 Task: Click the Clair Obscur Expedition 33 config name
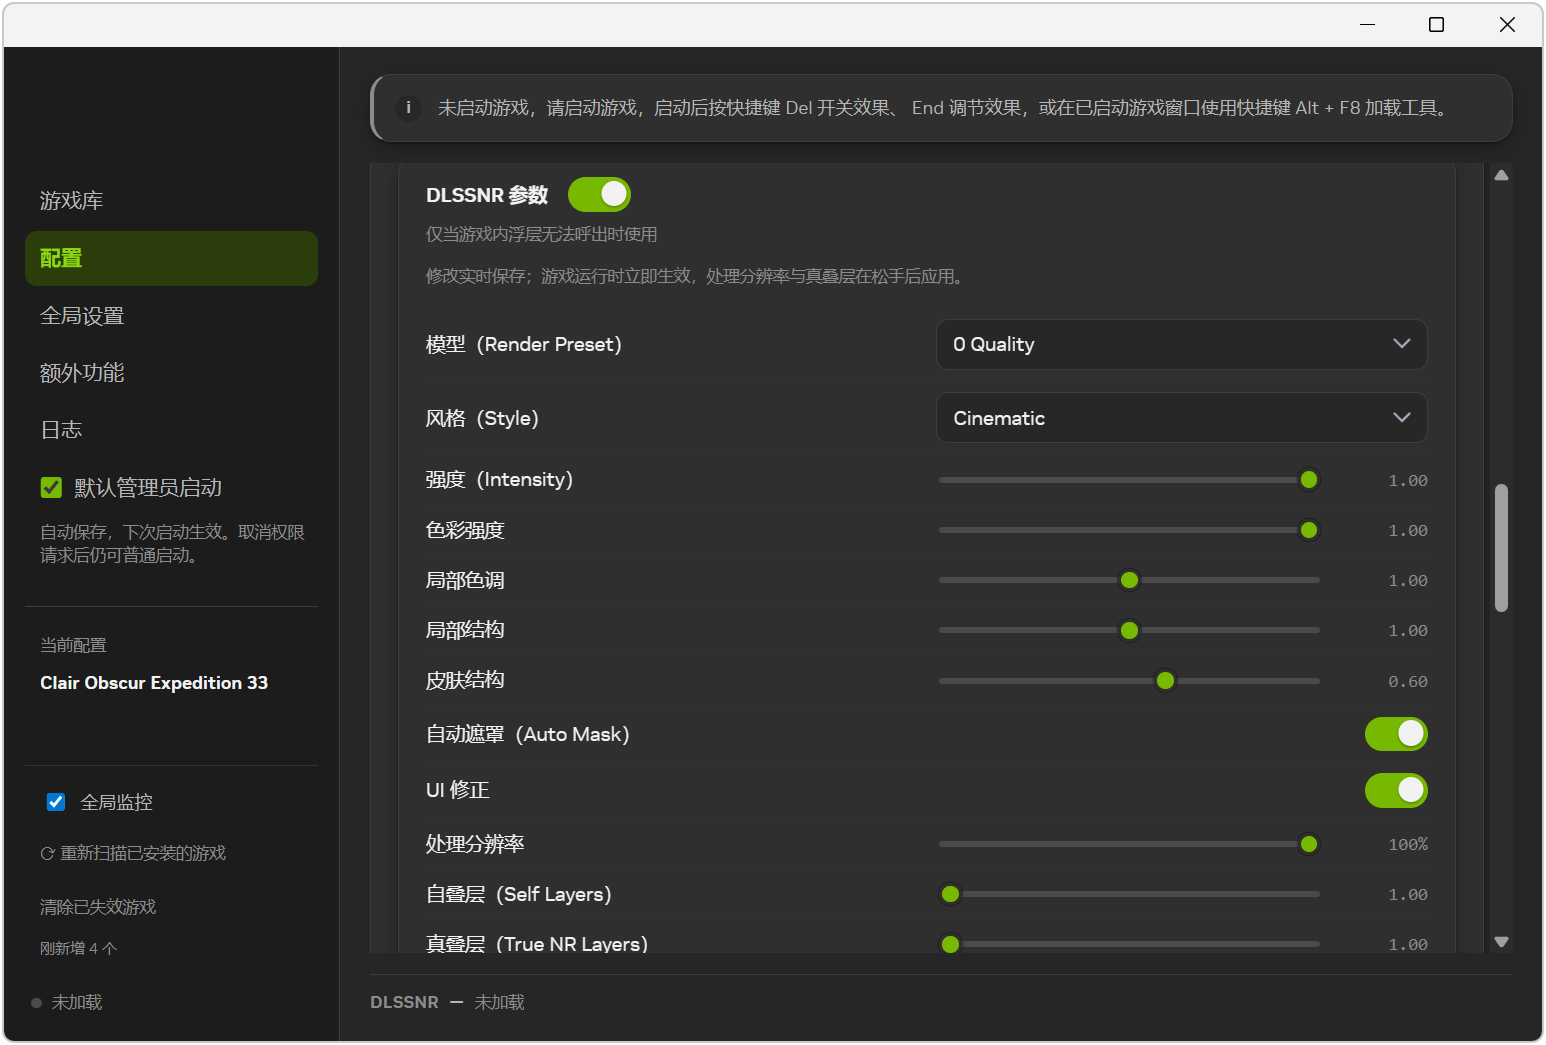pos(154,683)
